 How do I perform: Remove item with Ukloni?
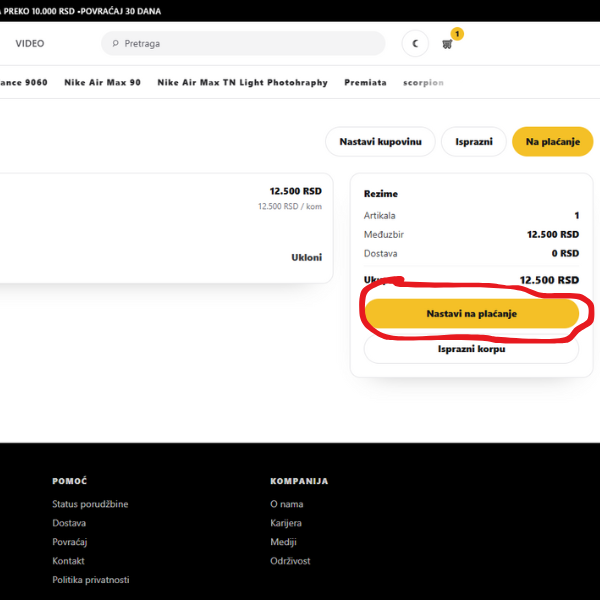306,257
